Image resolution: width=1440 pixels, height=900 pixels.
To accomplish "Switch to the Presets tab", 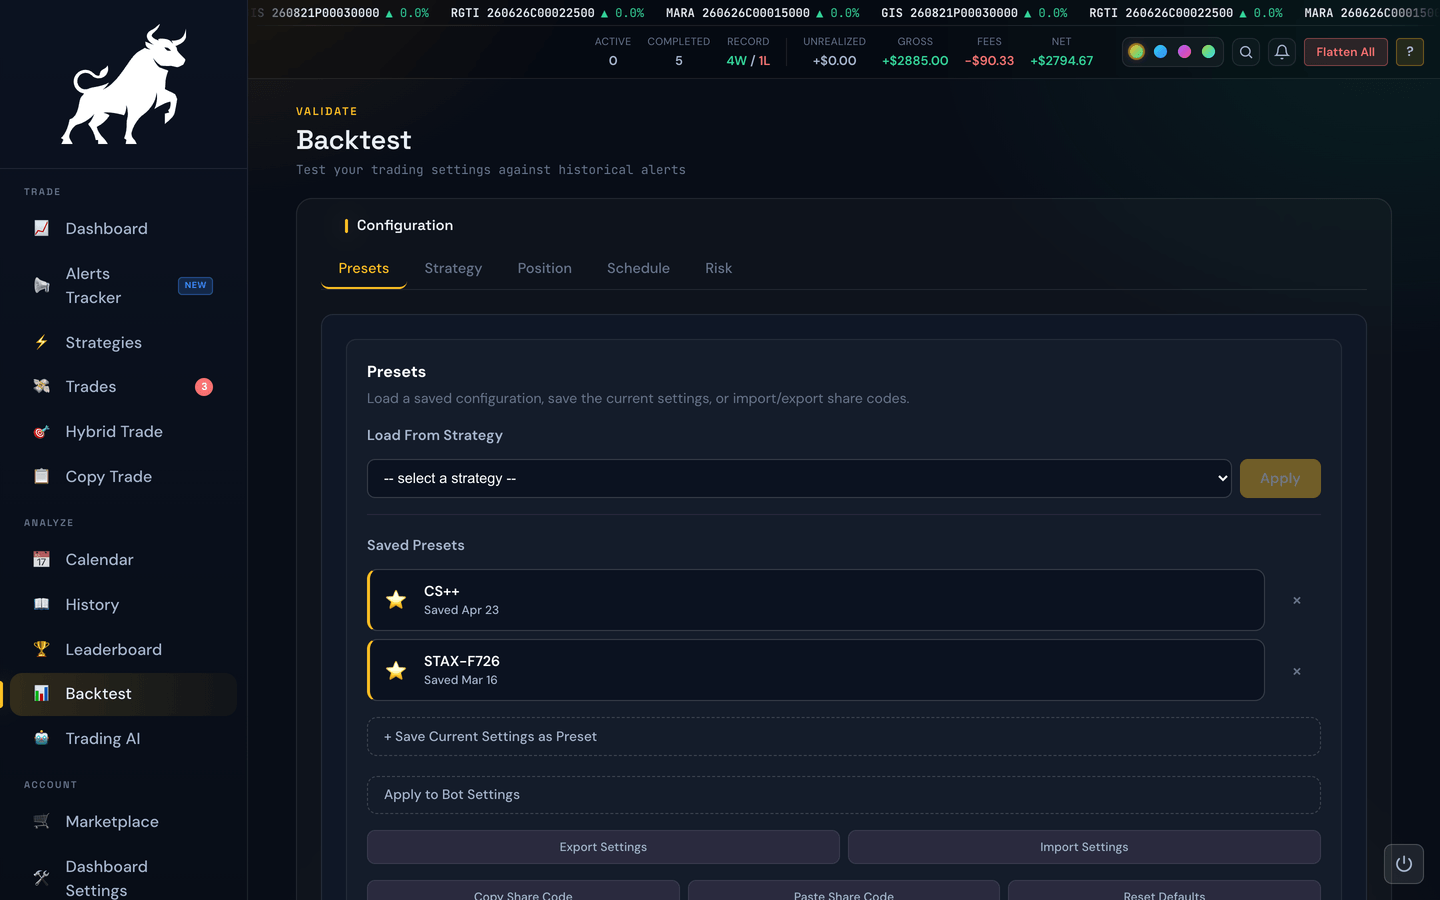I will point(364,268).
